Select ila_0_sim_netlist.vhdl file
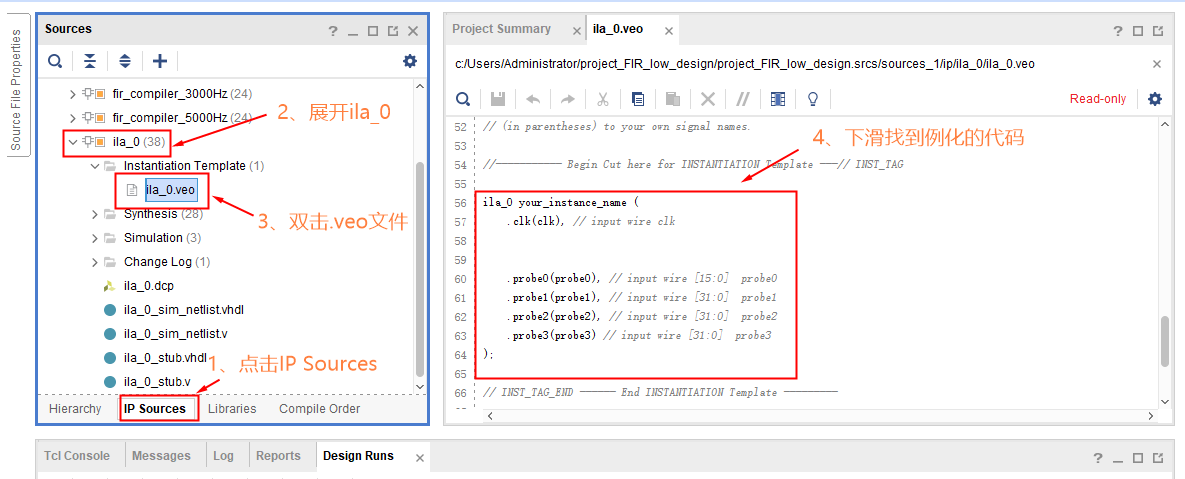This screenshot has height=479, width=1185. pyautogui.click(x=184, y=311)
